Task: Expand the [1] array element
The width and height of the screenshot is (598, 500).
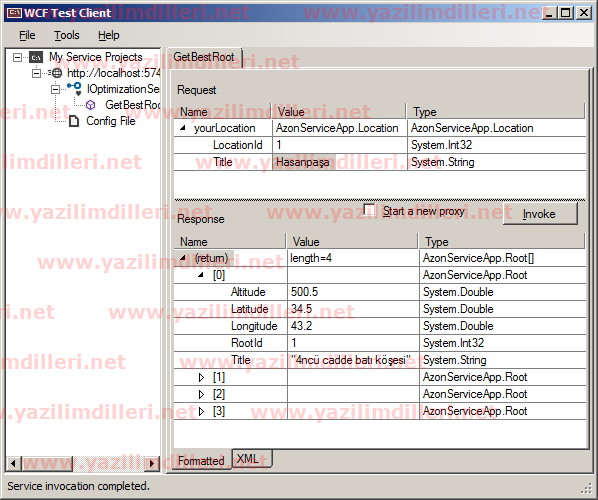Action: (x=201, y=378)
